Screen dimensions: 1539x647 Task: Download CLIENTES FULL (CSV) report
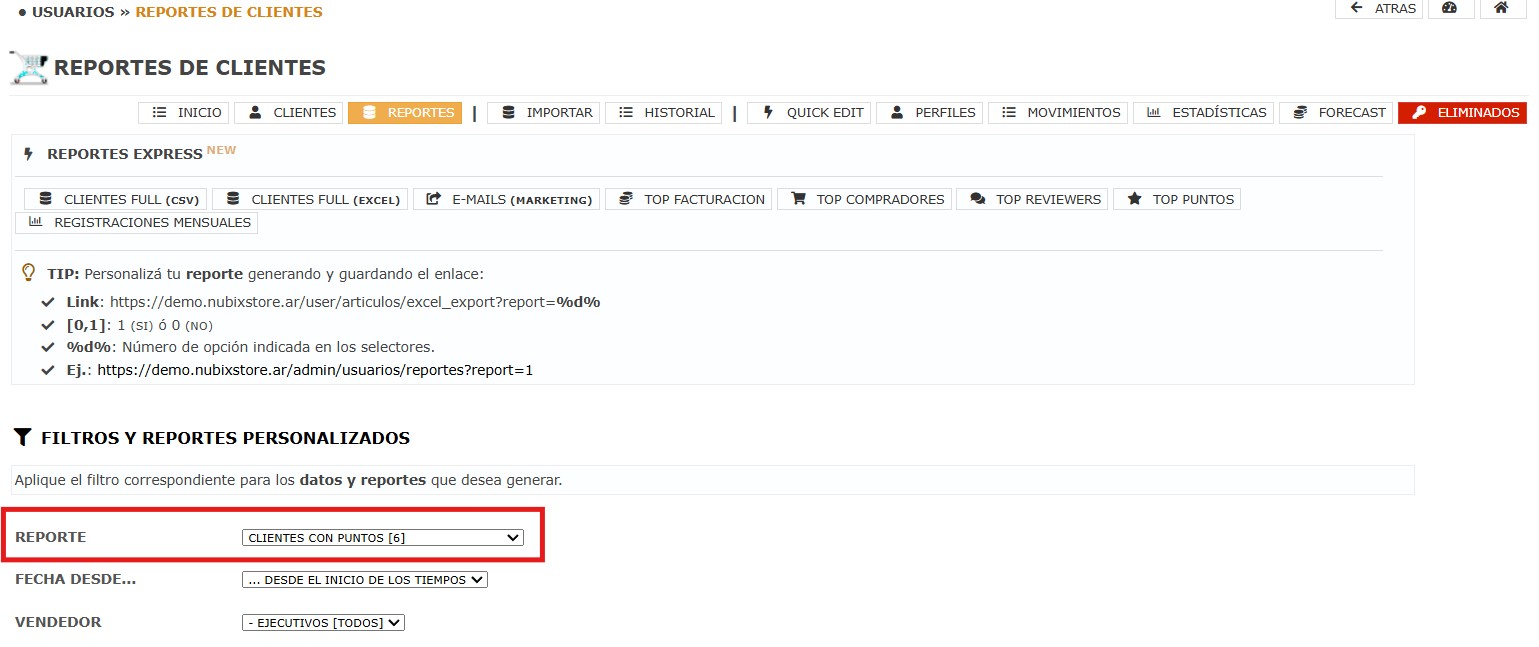(117, 199)
